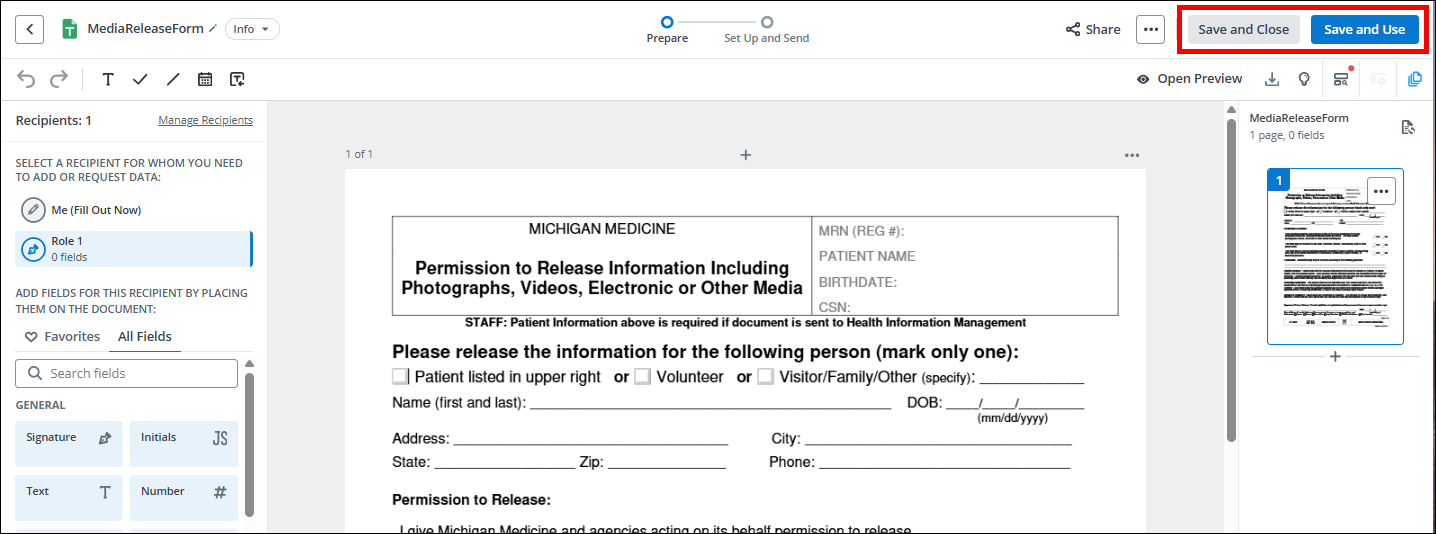Check the Visitor/Family/Other checkbox
The width and height of the screenshot is (1436, 534).
point(765,377)
